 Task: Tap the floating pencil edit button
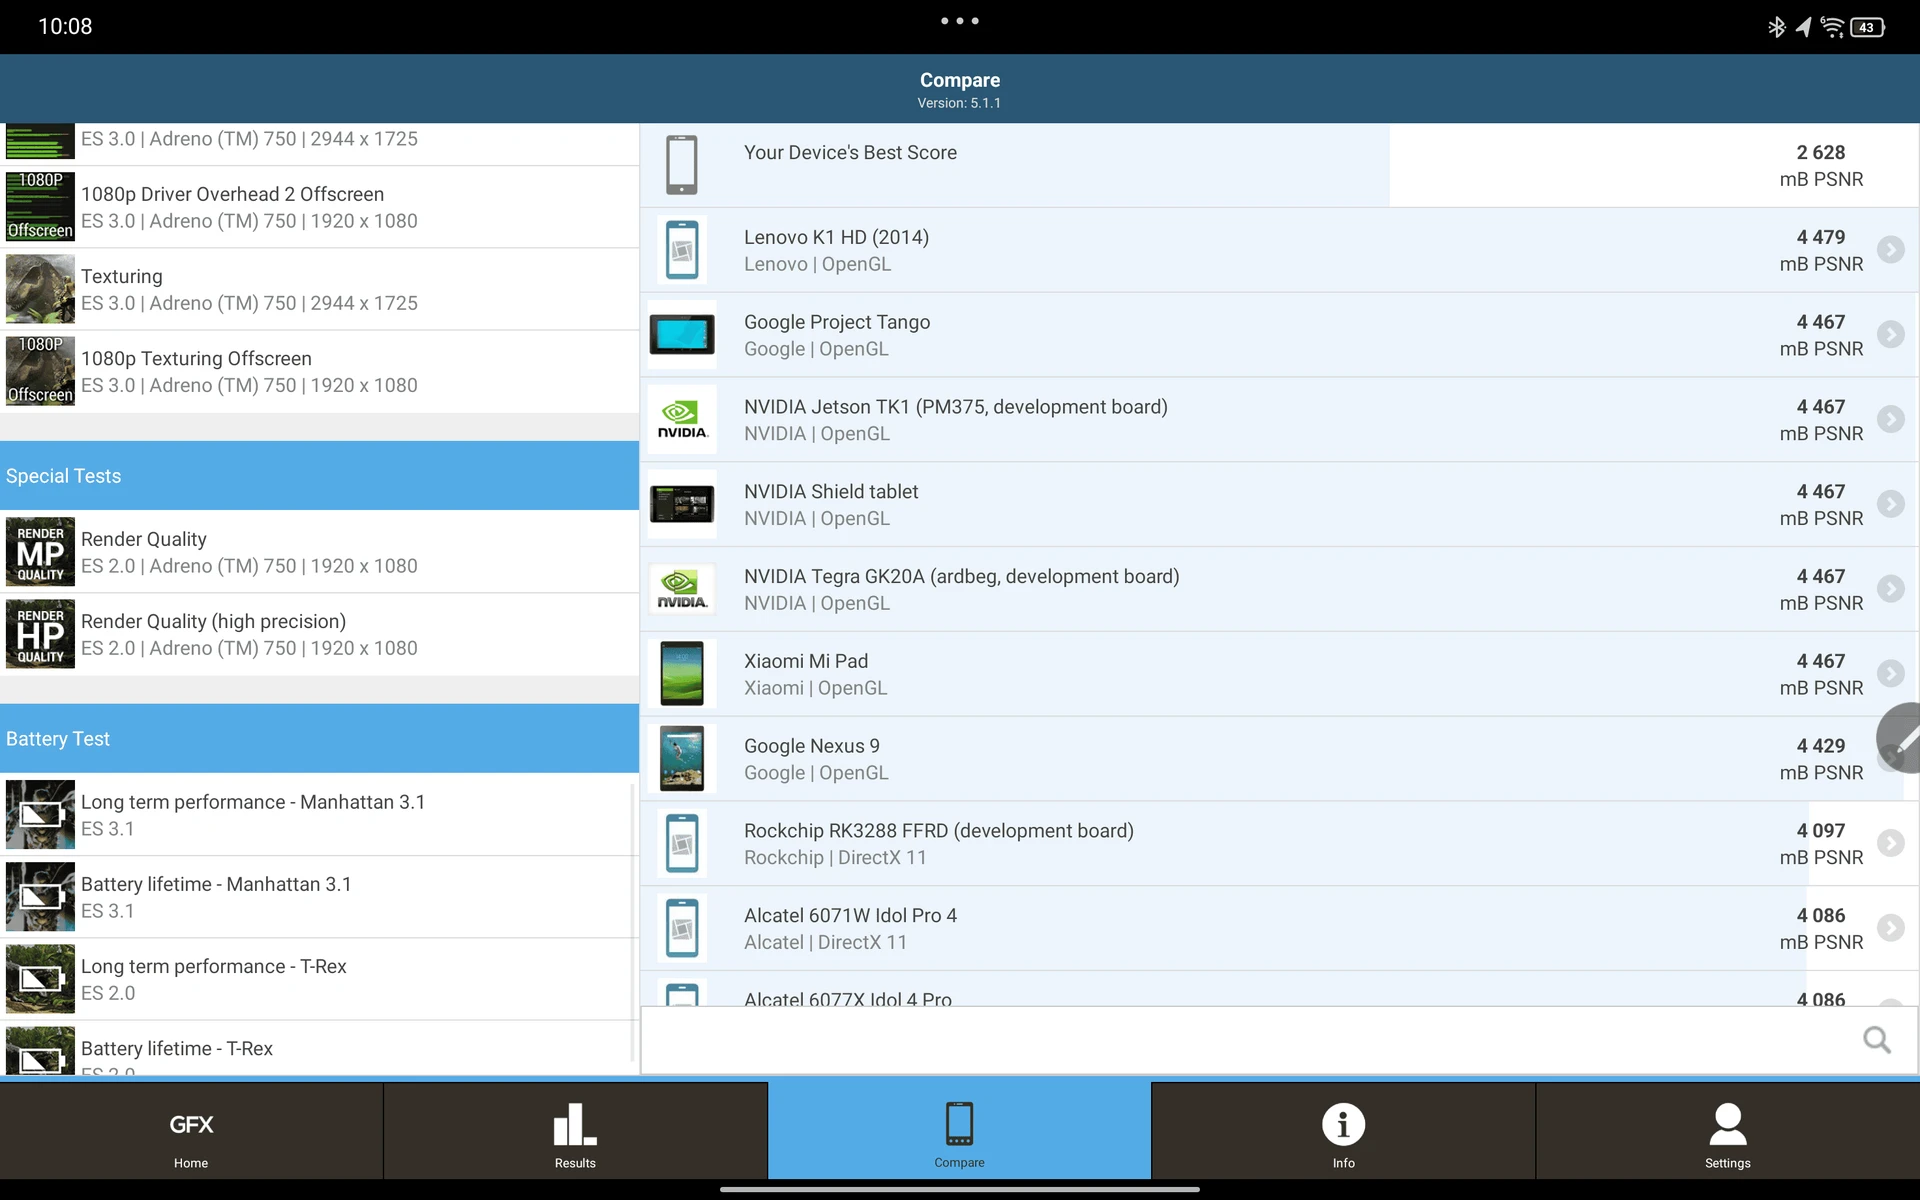pyautogui.click(x=1901, y=738)
